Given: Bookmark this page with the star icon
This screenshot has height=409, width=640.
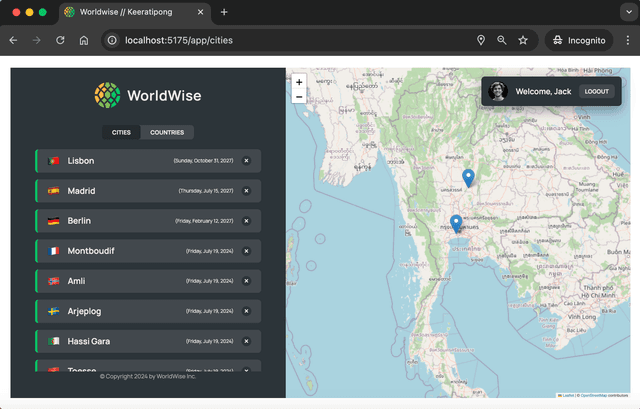Looking at the screenshot, I should [523, 40].
